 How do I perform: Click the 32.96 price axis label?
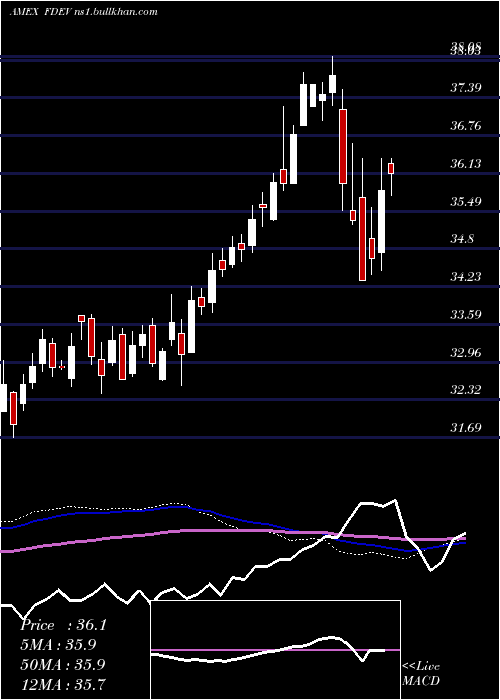pos(466,353)
